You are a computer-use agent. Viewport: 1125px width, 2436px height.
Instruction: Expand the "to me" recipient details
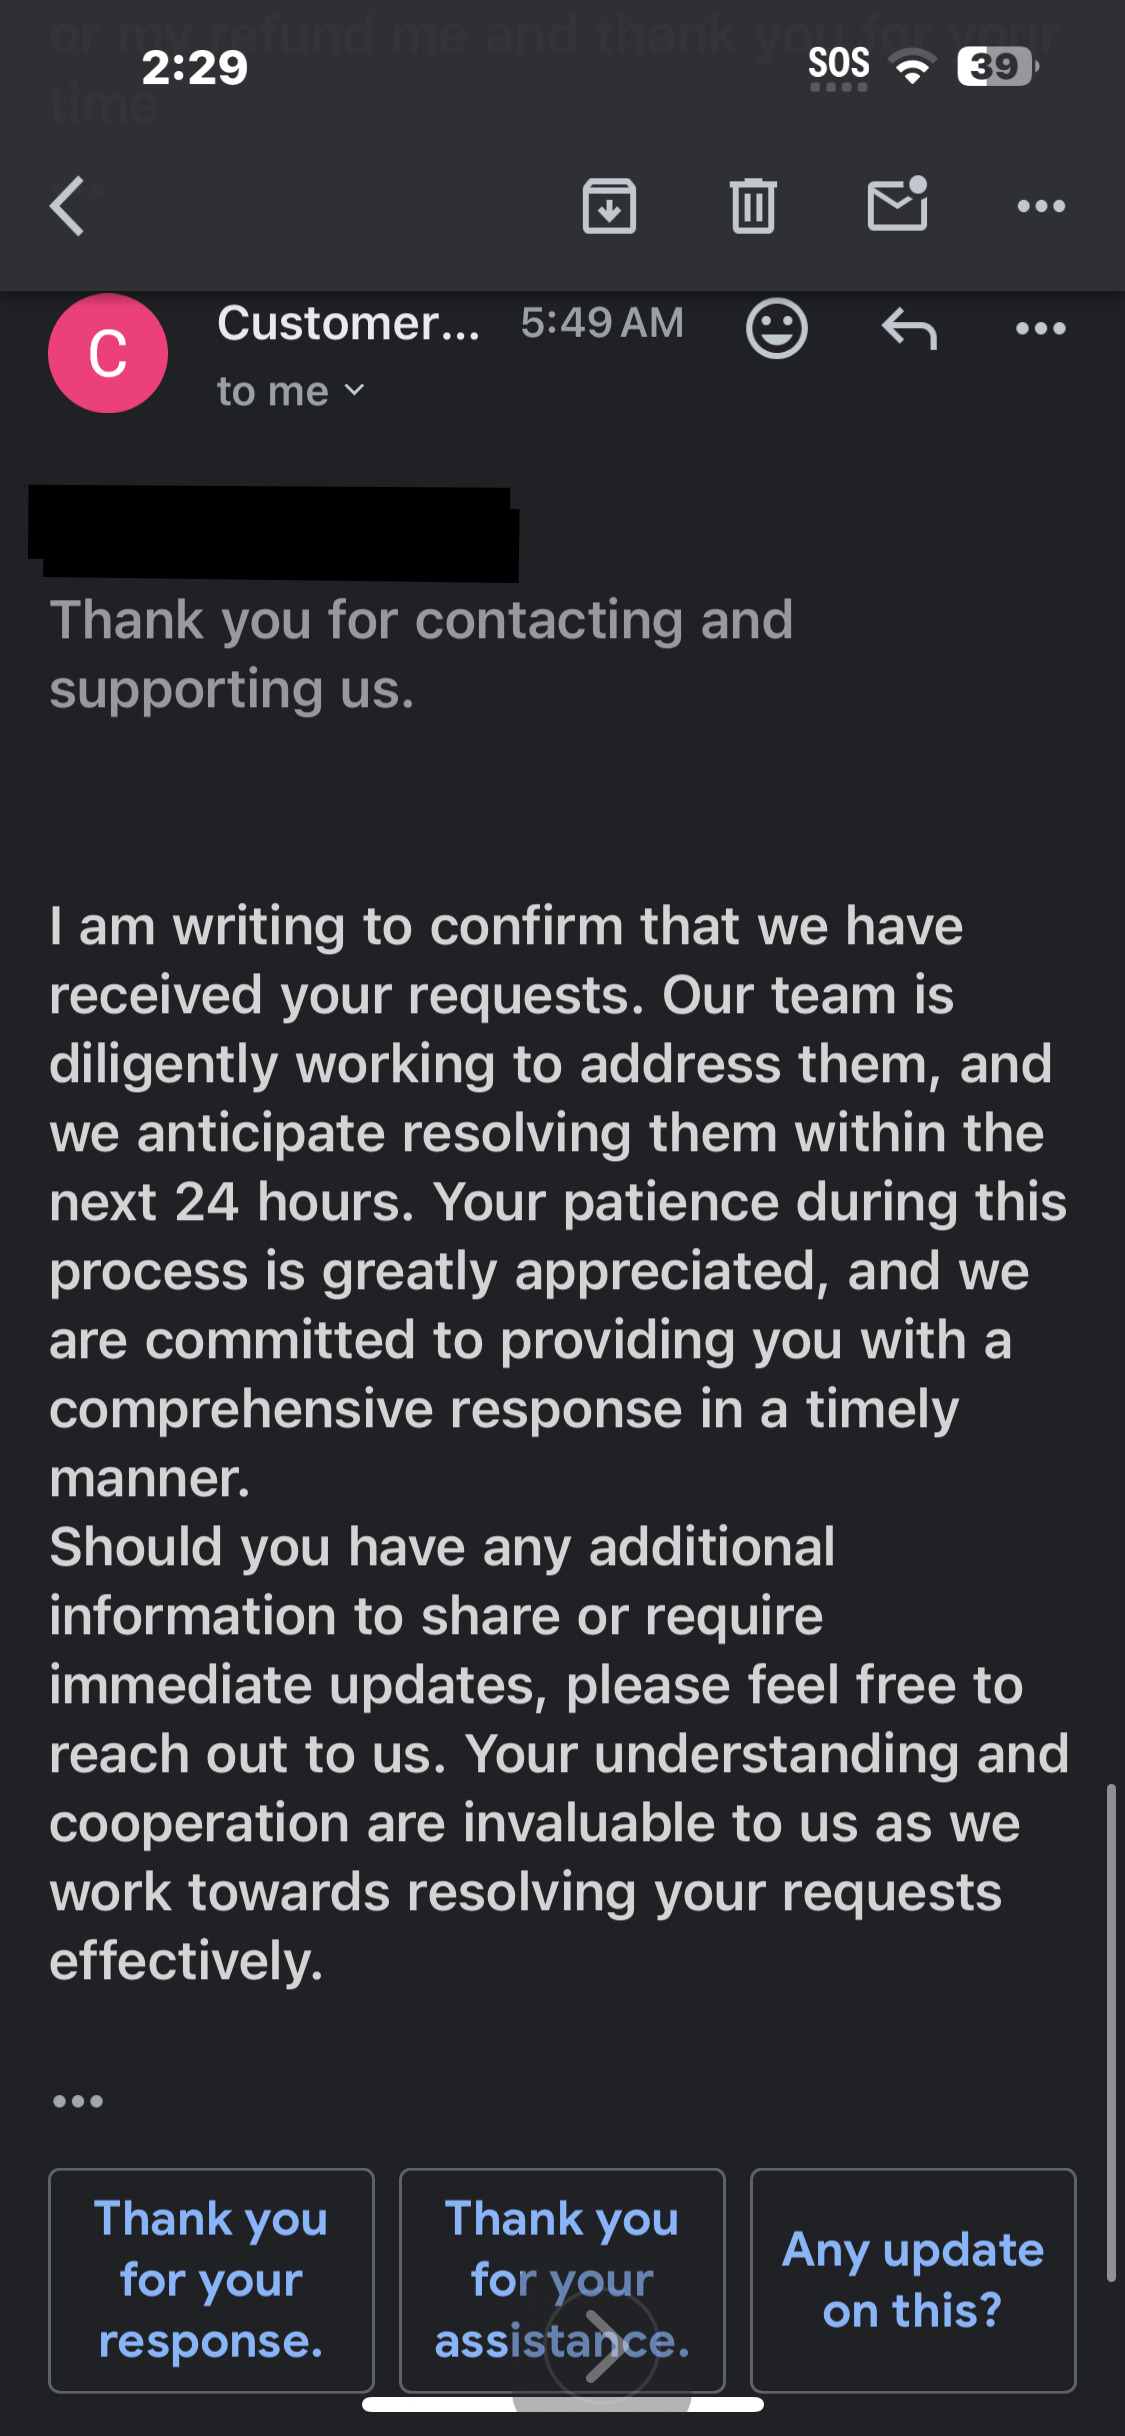291,391
